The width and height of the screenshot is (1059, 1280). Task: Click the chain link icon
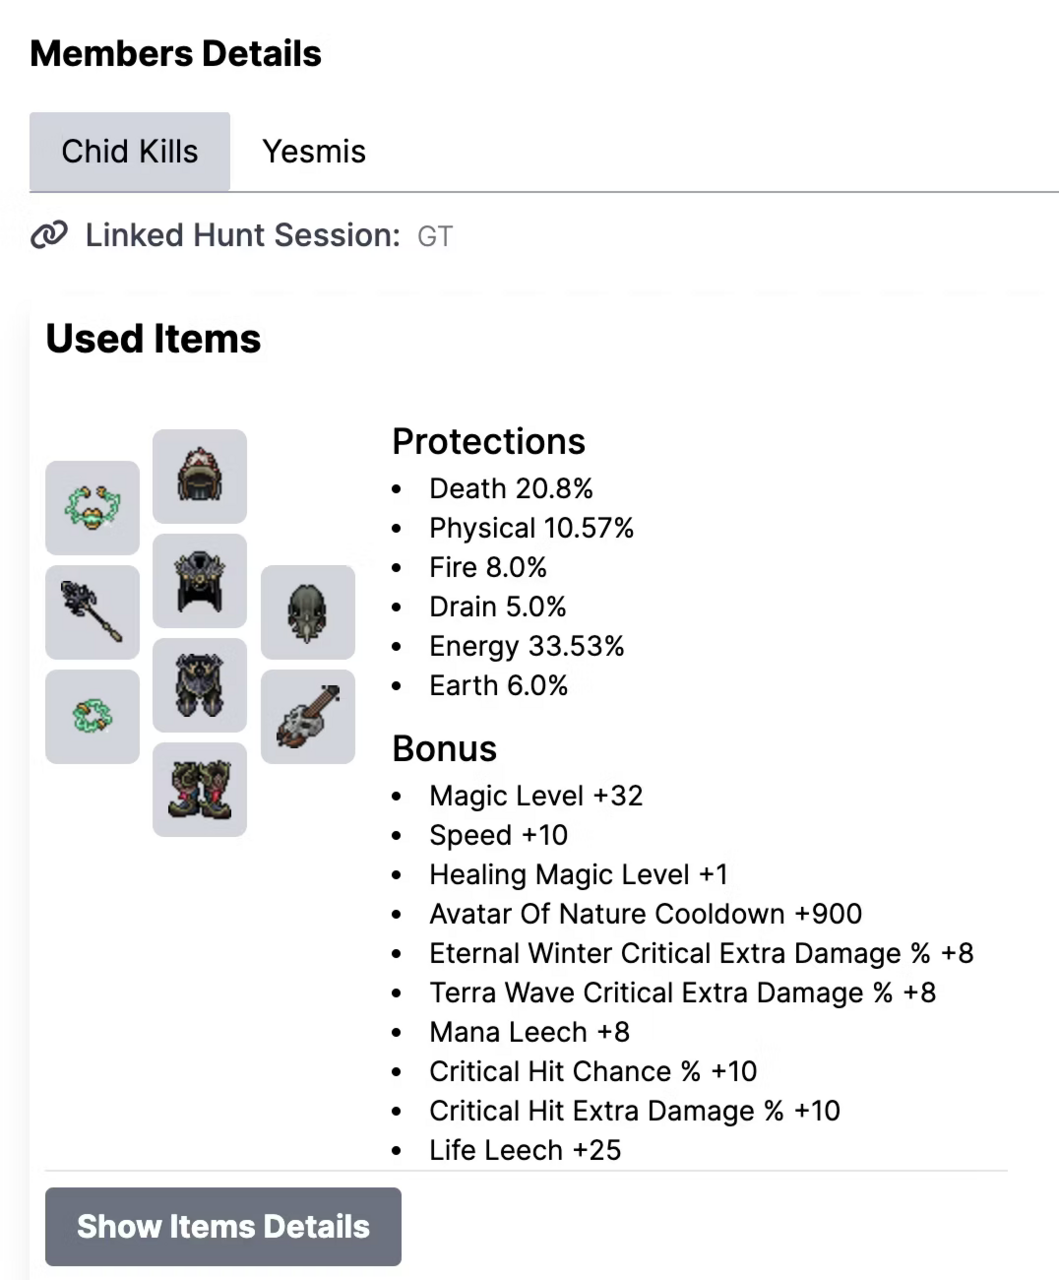49,236
